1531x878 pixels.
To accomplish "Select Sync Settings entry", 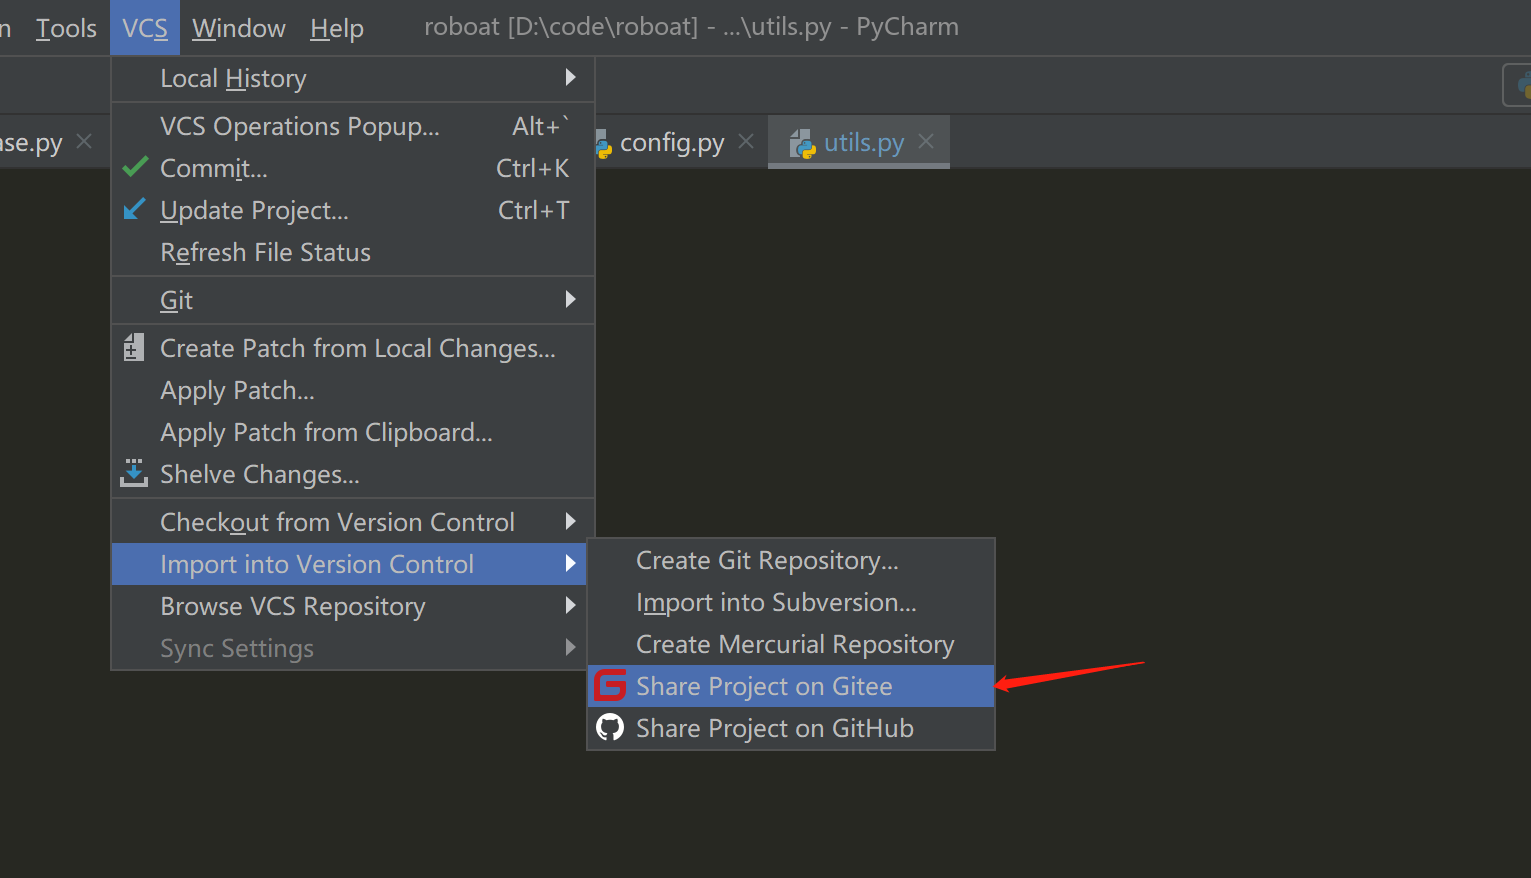I will [350, 648].
